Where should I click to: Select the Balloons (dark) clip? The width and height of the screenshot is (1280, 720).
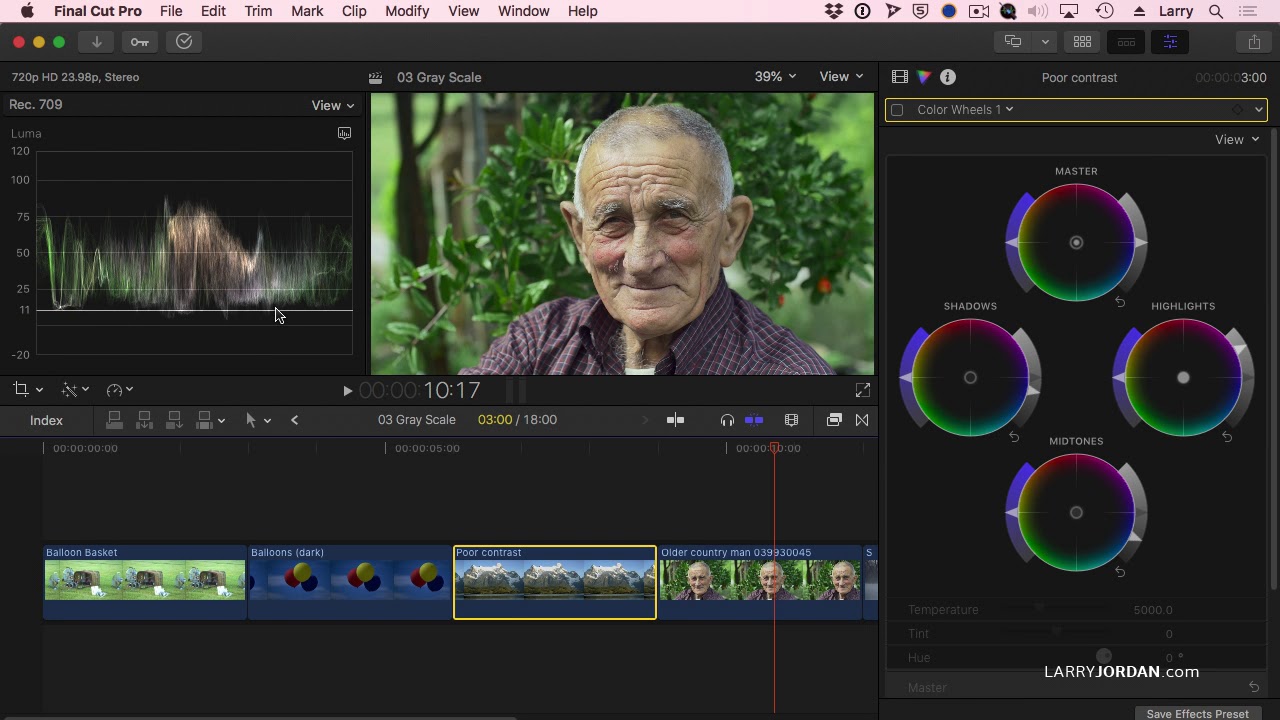coord(349,582)
